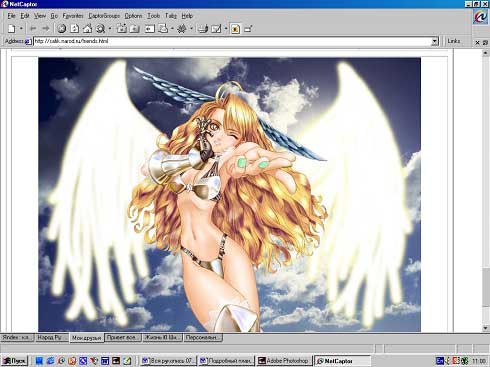
Task: Open the address bar URL dropdown
Action: pos(435,41)
